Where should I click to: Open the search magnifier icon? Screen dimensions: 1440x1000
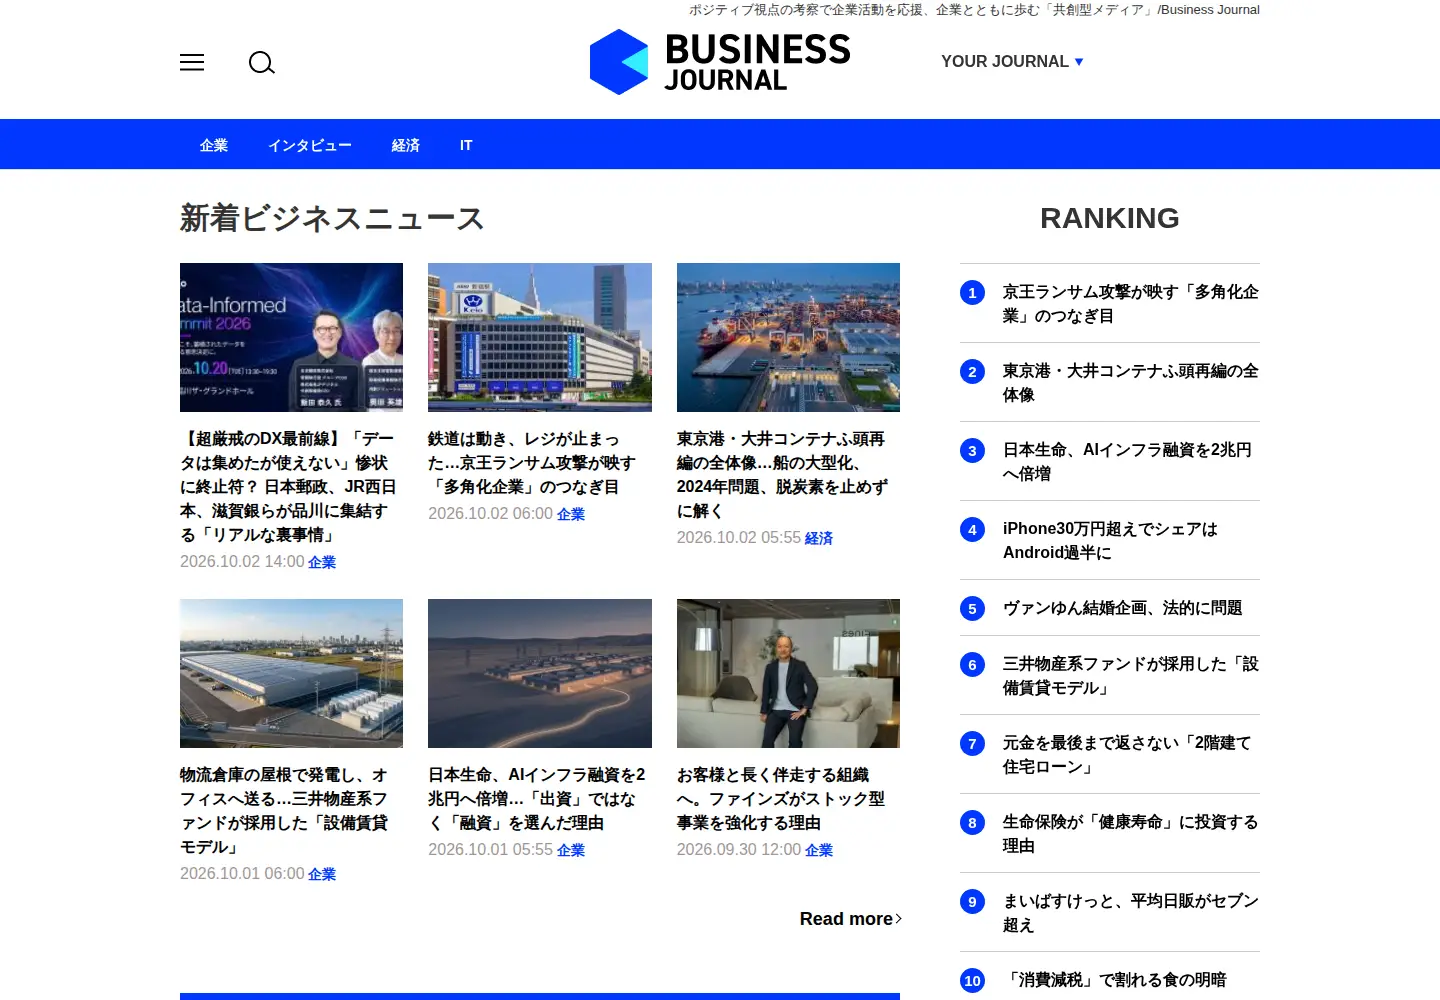262,63
